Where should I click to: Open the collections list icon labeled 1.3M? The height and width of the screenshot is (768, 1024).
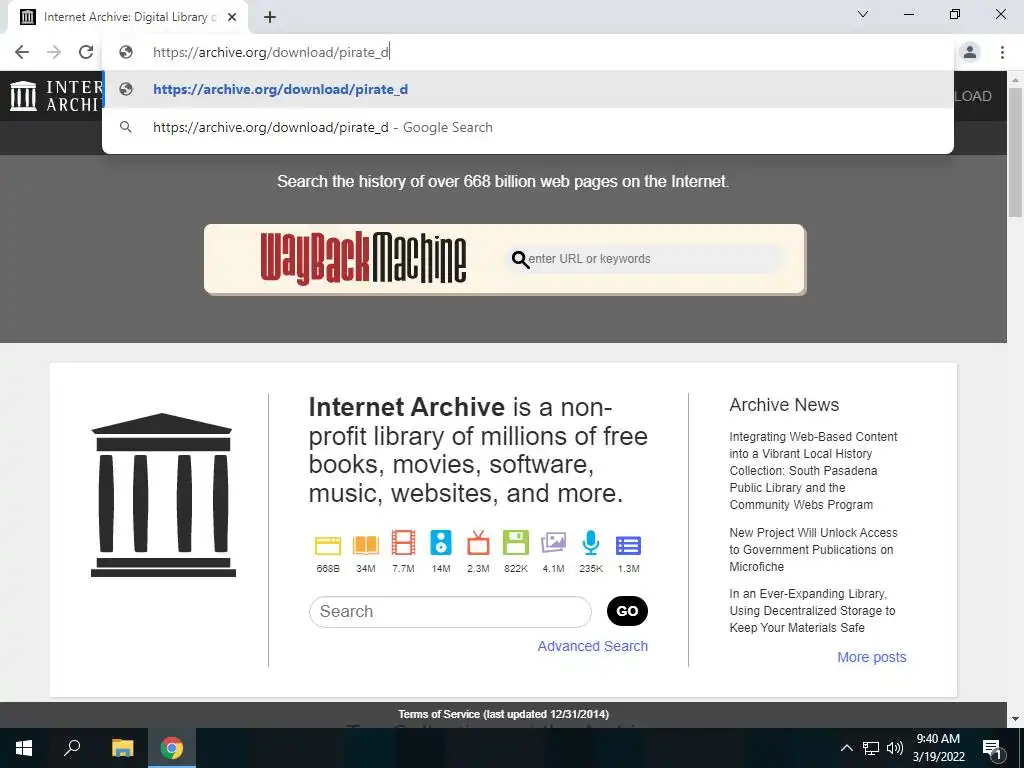point(628,545)
